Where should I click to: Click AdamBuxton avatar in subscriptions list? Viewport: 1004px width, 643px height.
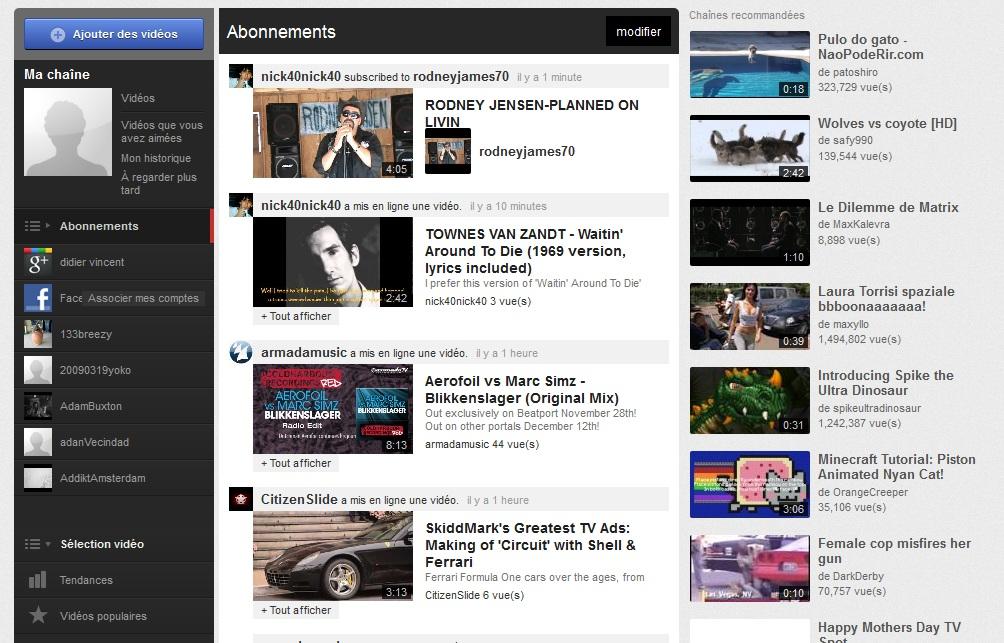tap(38, 406)
